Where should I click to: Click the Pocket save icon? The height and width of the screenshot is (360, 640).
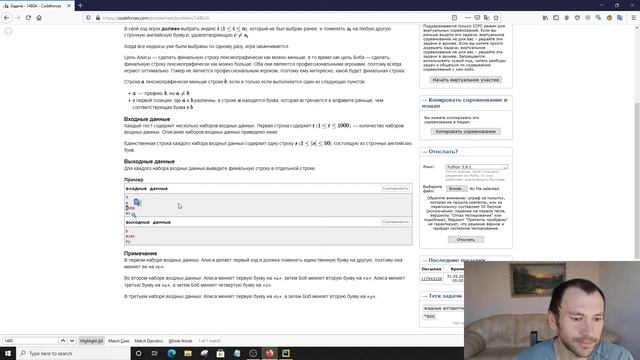click(477, 18)
